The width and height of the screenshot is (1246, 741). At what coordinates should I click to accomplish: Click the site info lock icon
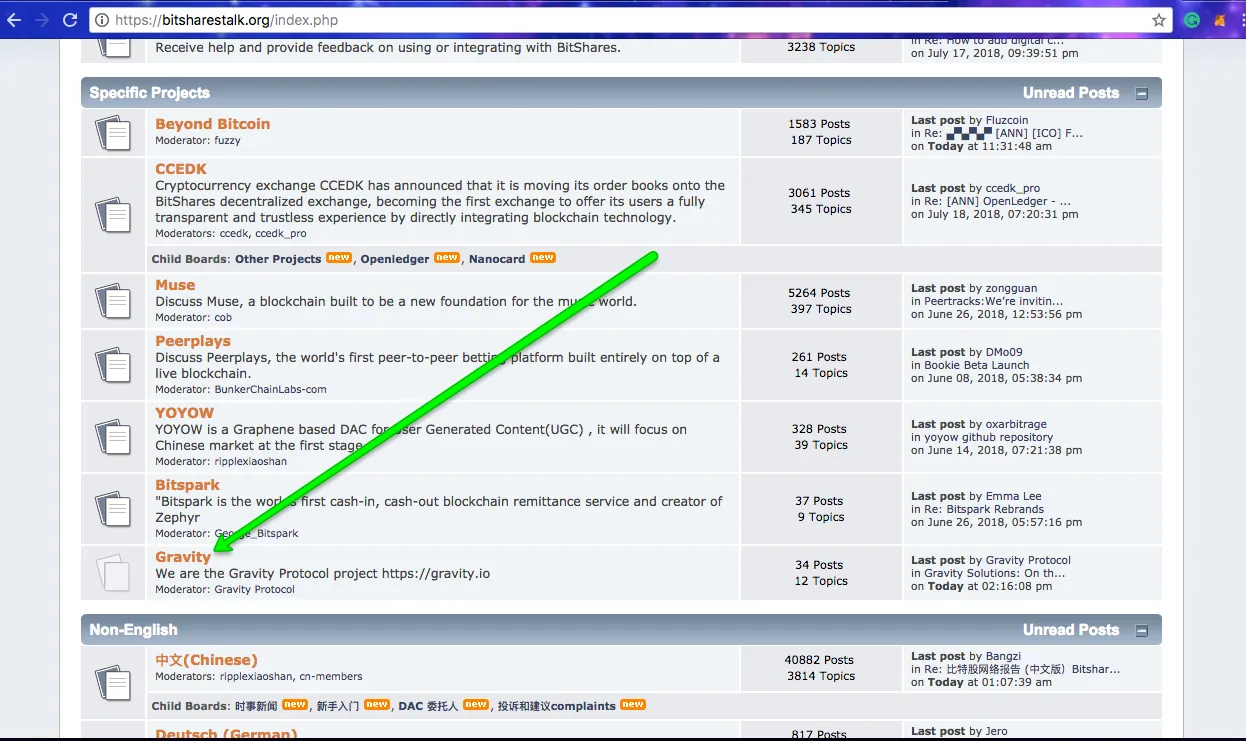[x=103, y=19]
